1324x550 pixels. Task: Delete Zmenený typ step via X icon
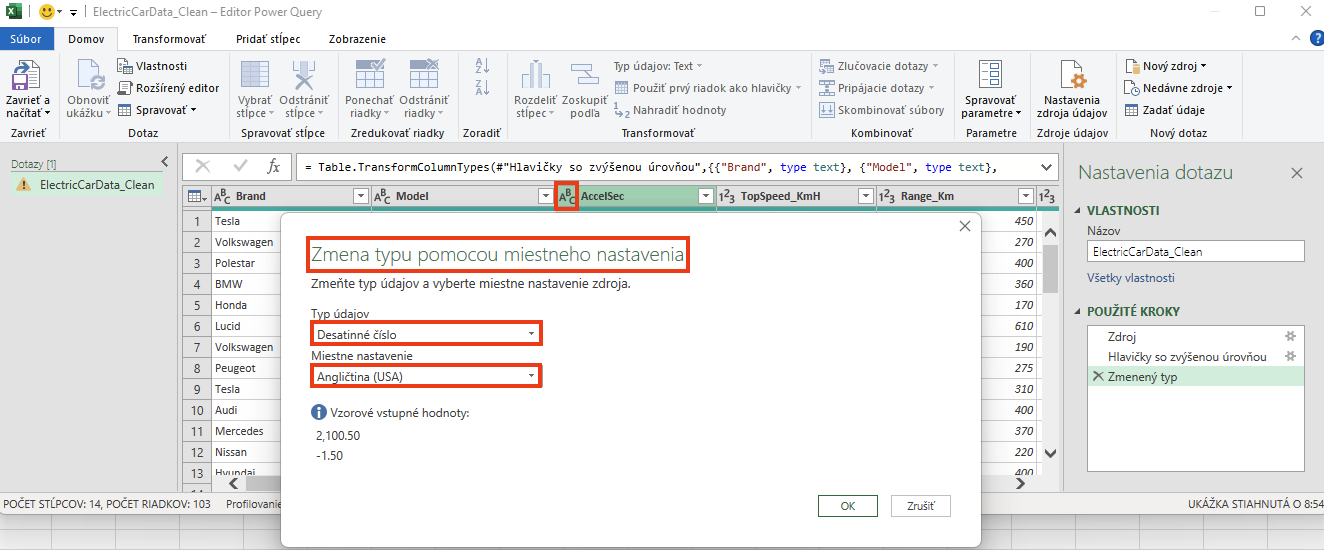(x=1098, y=377)
